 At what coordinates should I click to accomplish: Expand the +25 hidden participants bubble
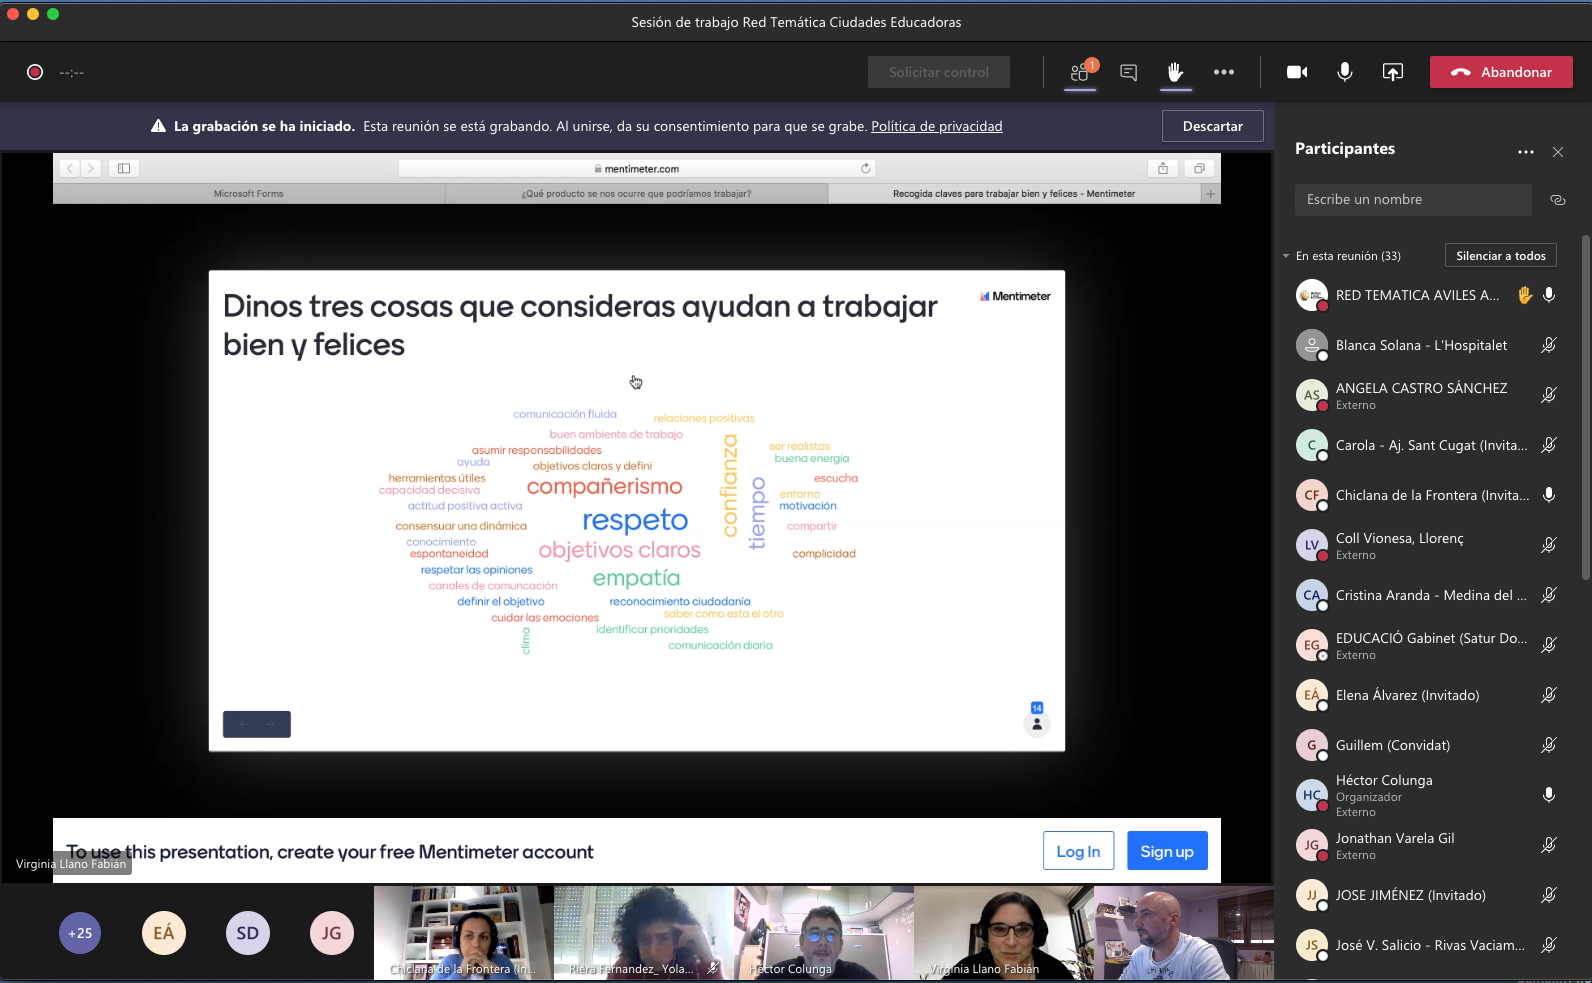80,933
